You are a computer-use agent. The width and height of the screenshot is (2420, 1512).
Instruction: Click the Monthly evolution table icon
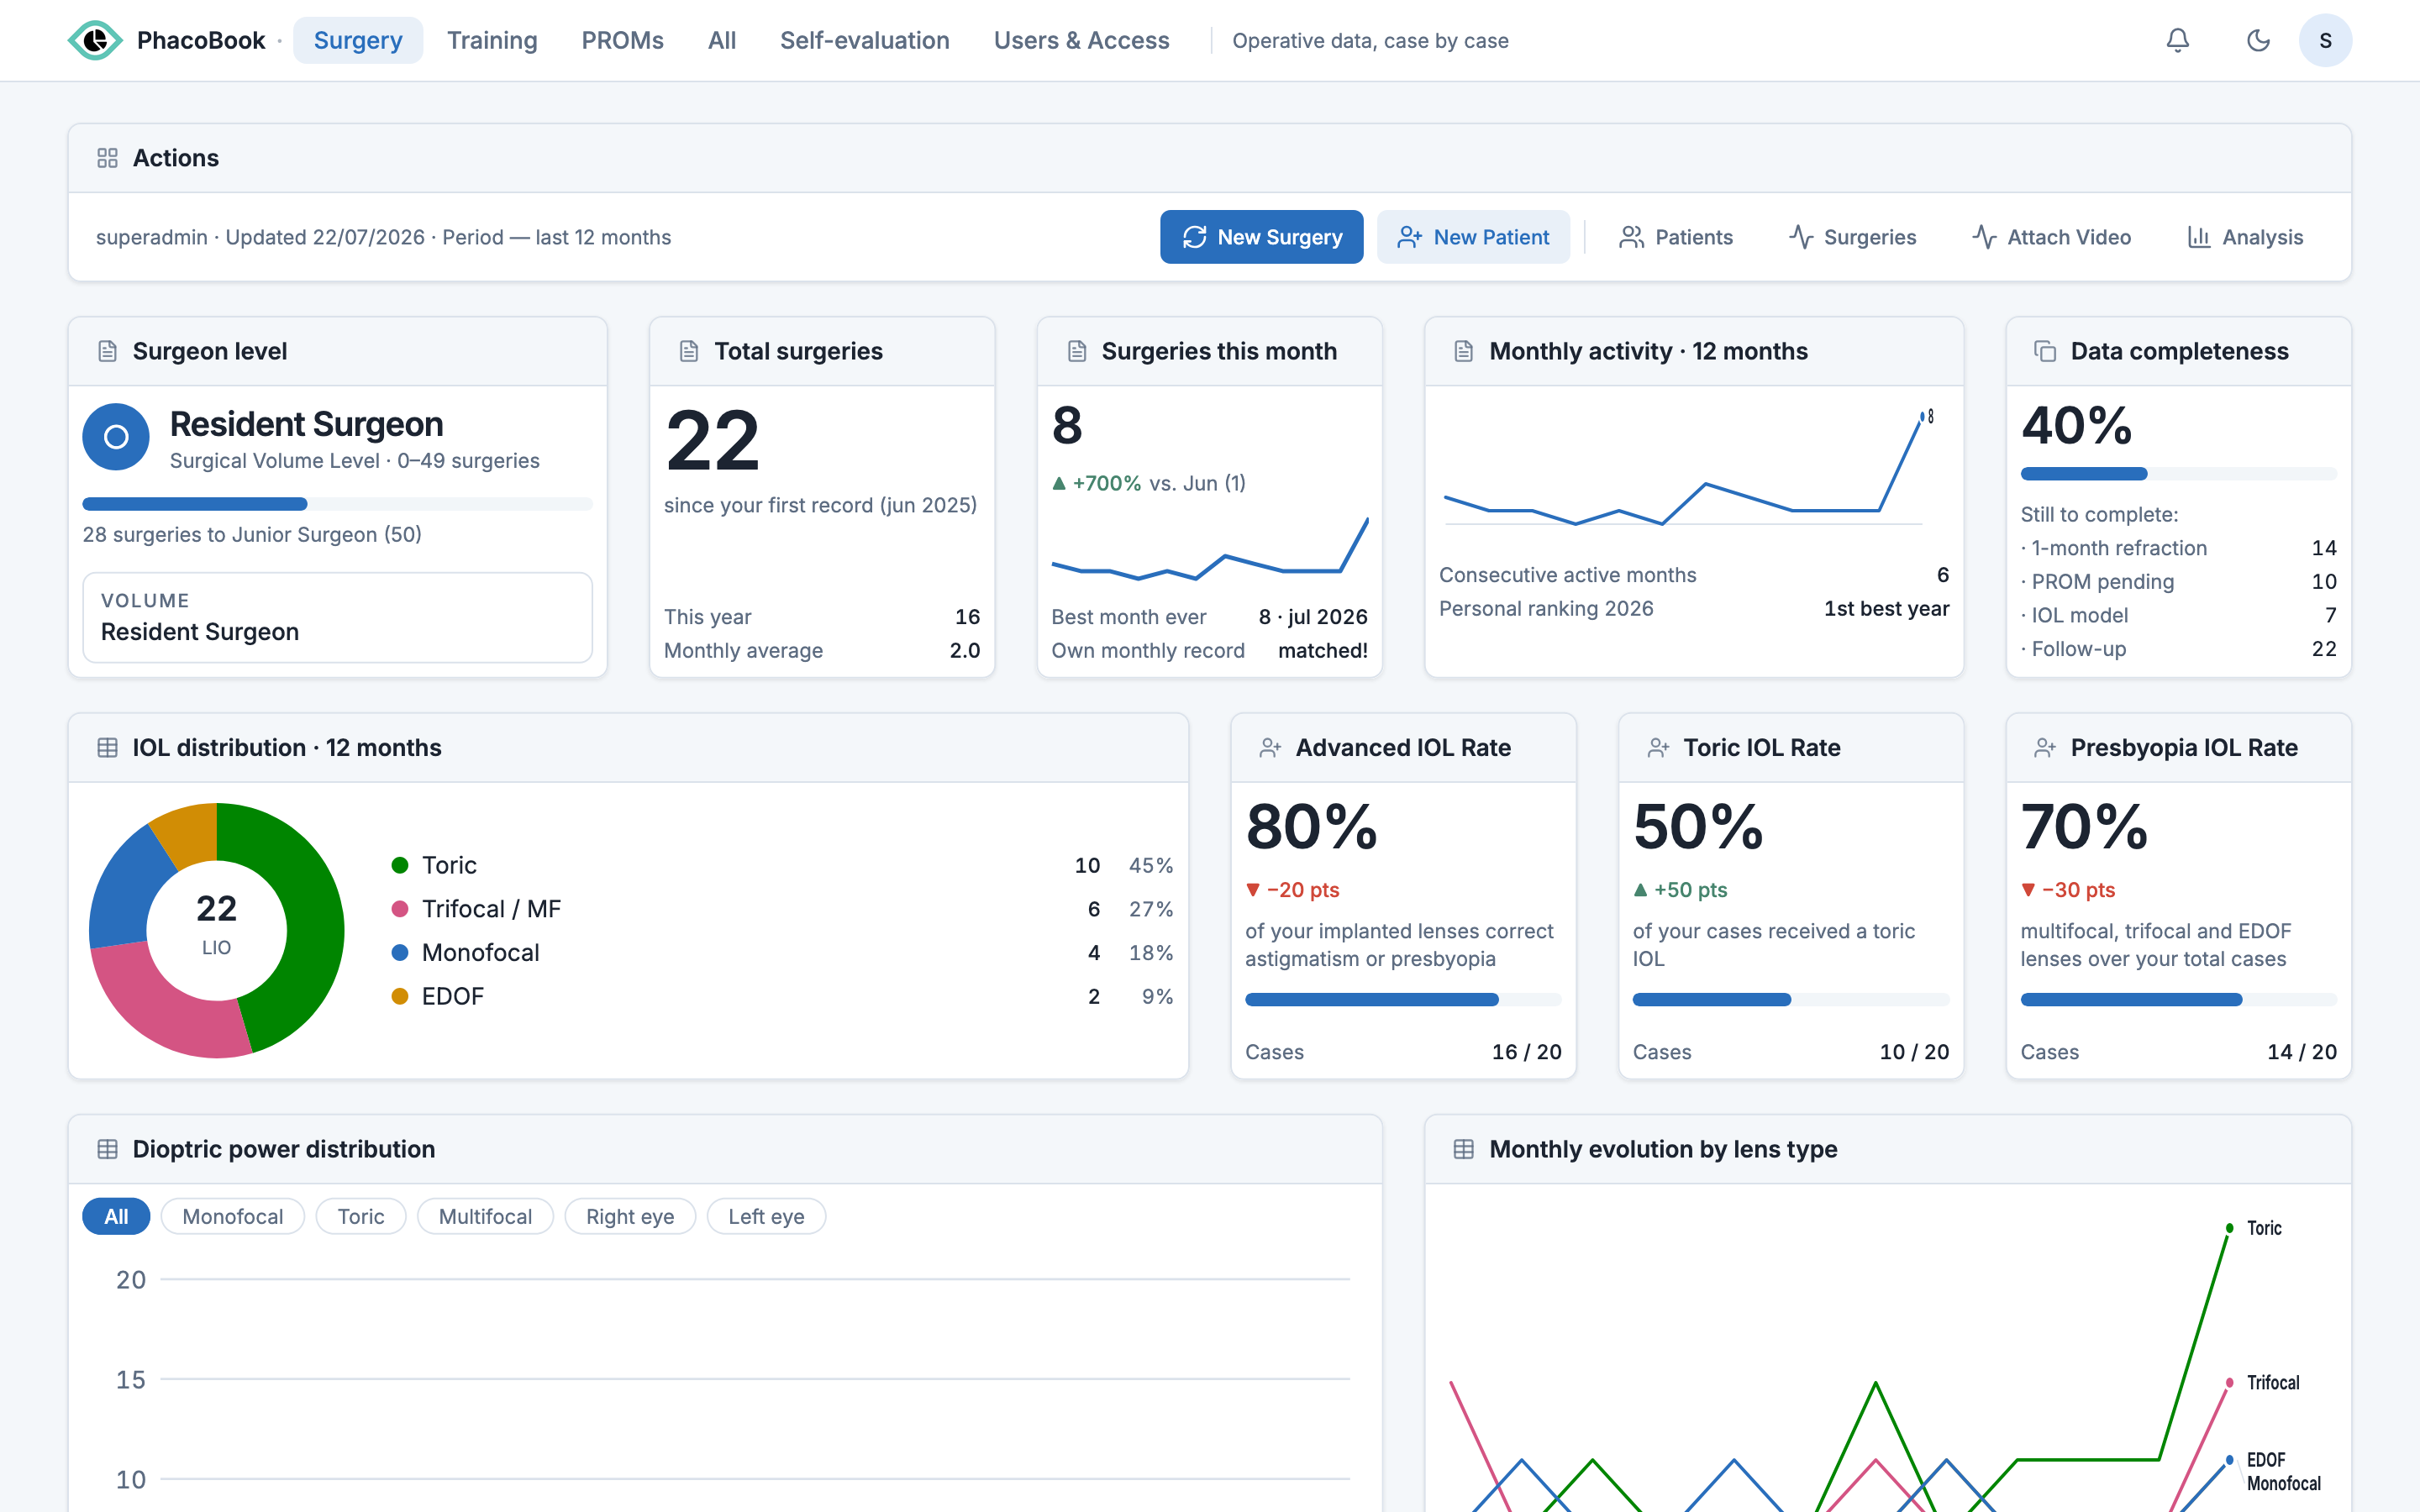pos(1463,1149)
